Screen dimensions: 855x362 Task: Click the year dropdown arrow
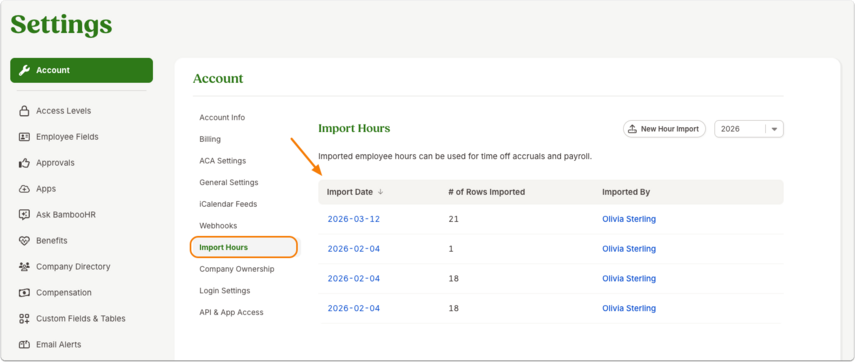coord(775,130)
